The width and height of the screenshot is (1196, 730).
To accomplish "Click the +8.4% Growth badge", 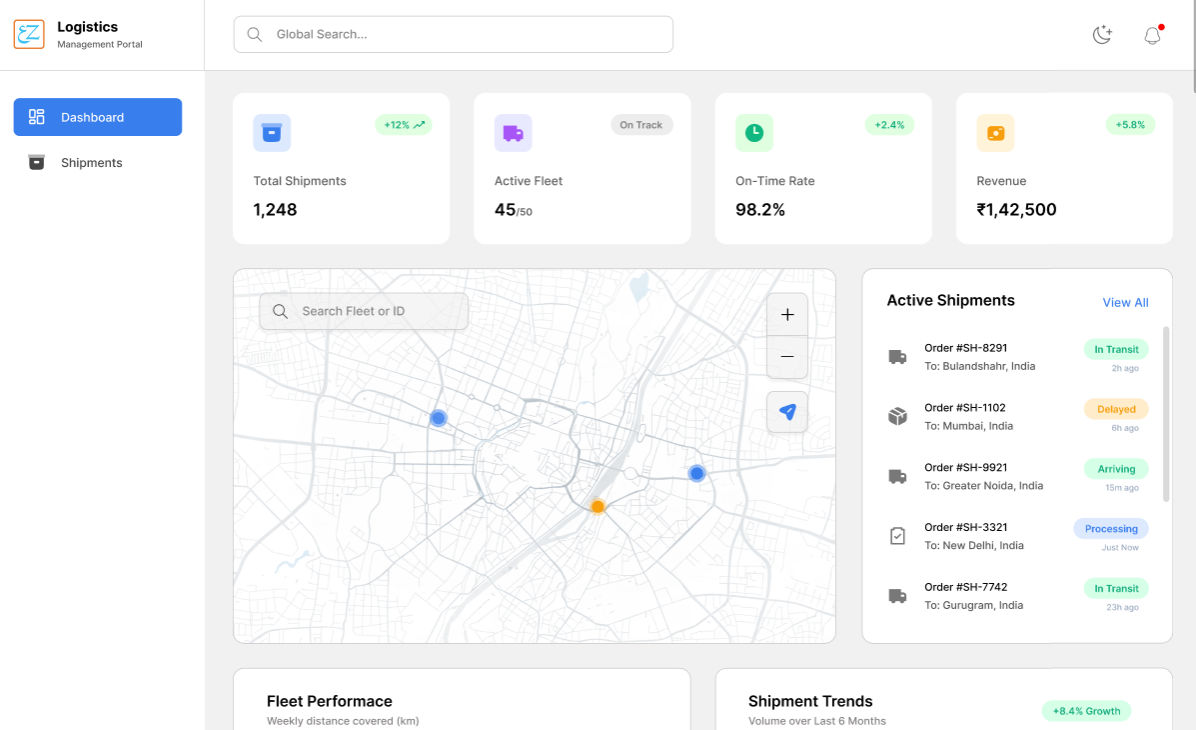I will 1086,711.
